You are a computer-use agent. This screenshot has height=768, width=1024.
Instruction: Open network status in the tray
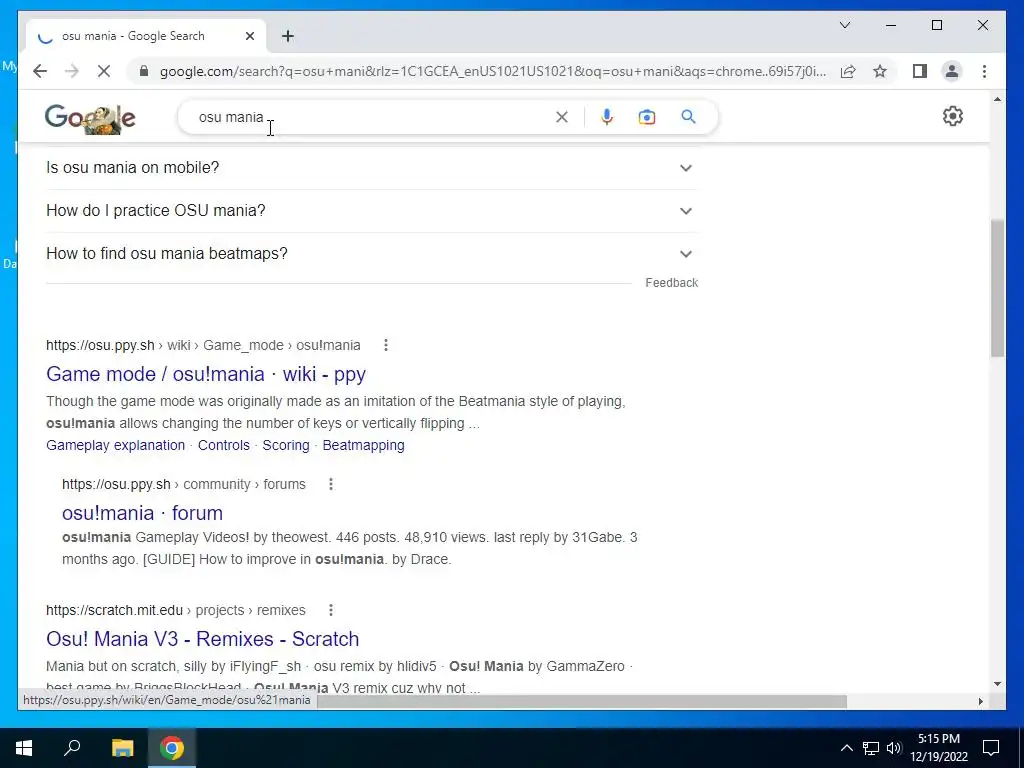871,748
